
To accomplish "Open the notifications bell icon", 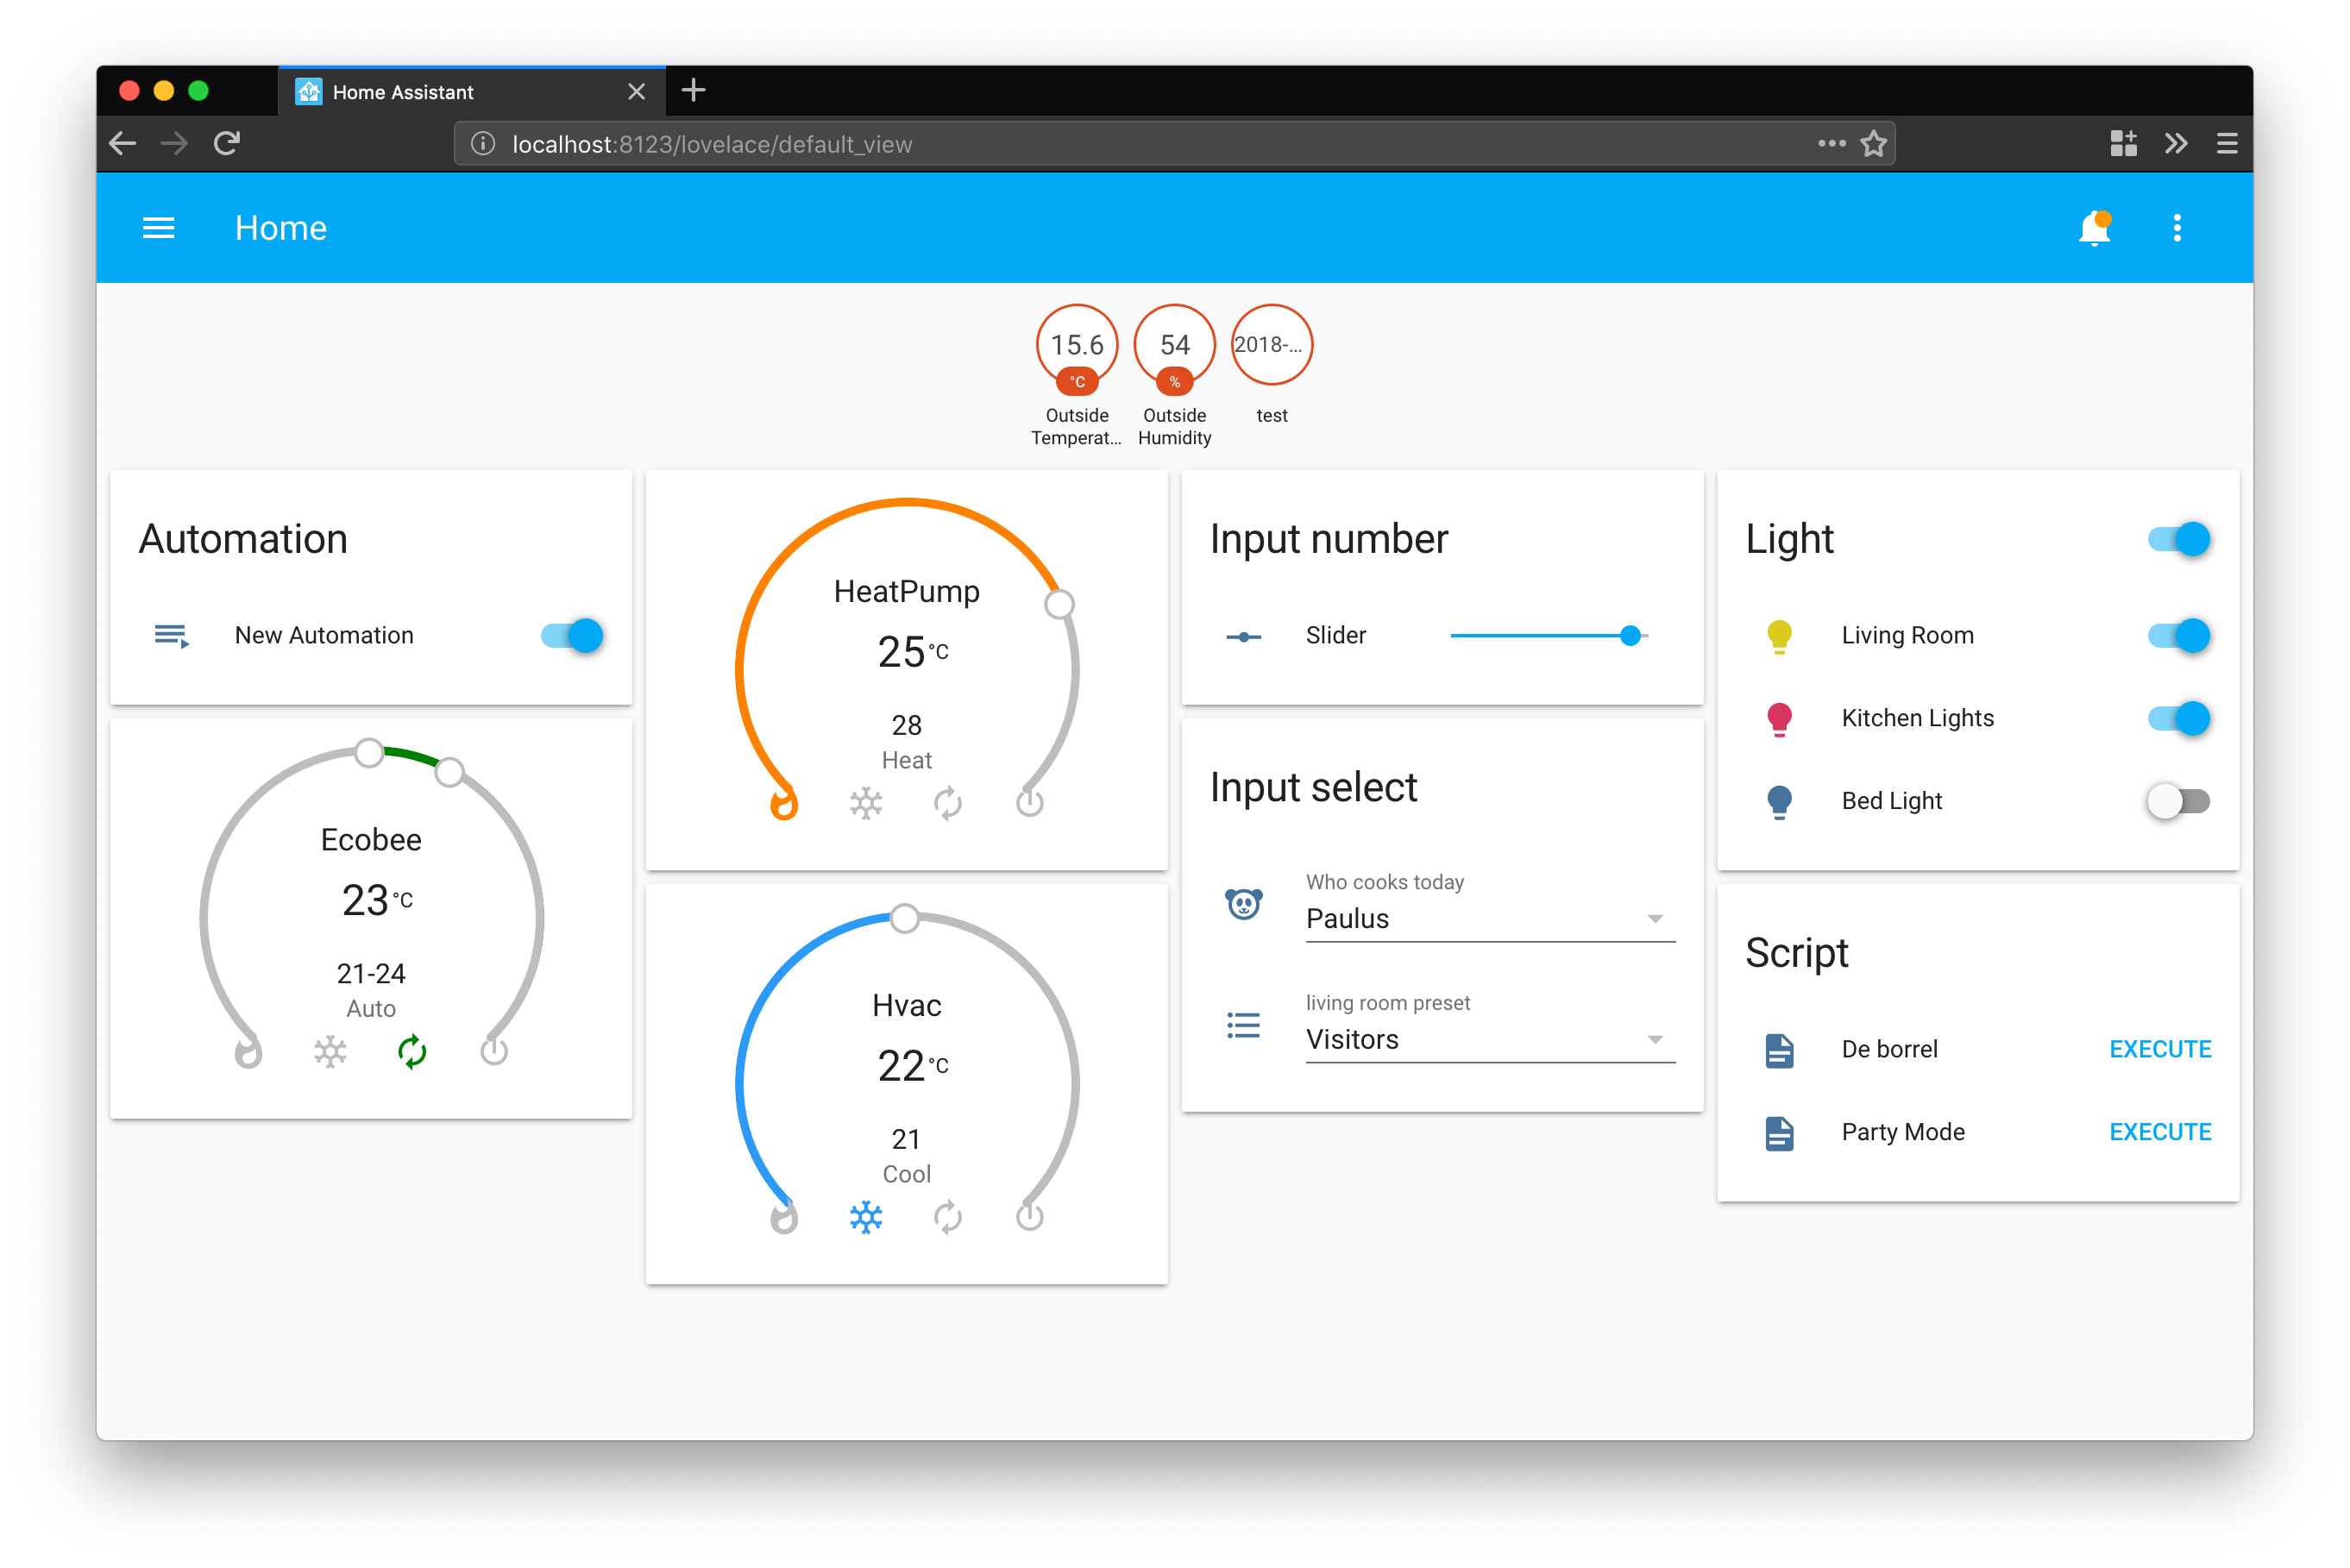I will tap(2093, 228).
